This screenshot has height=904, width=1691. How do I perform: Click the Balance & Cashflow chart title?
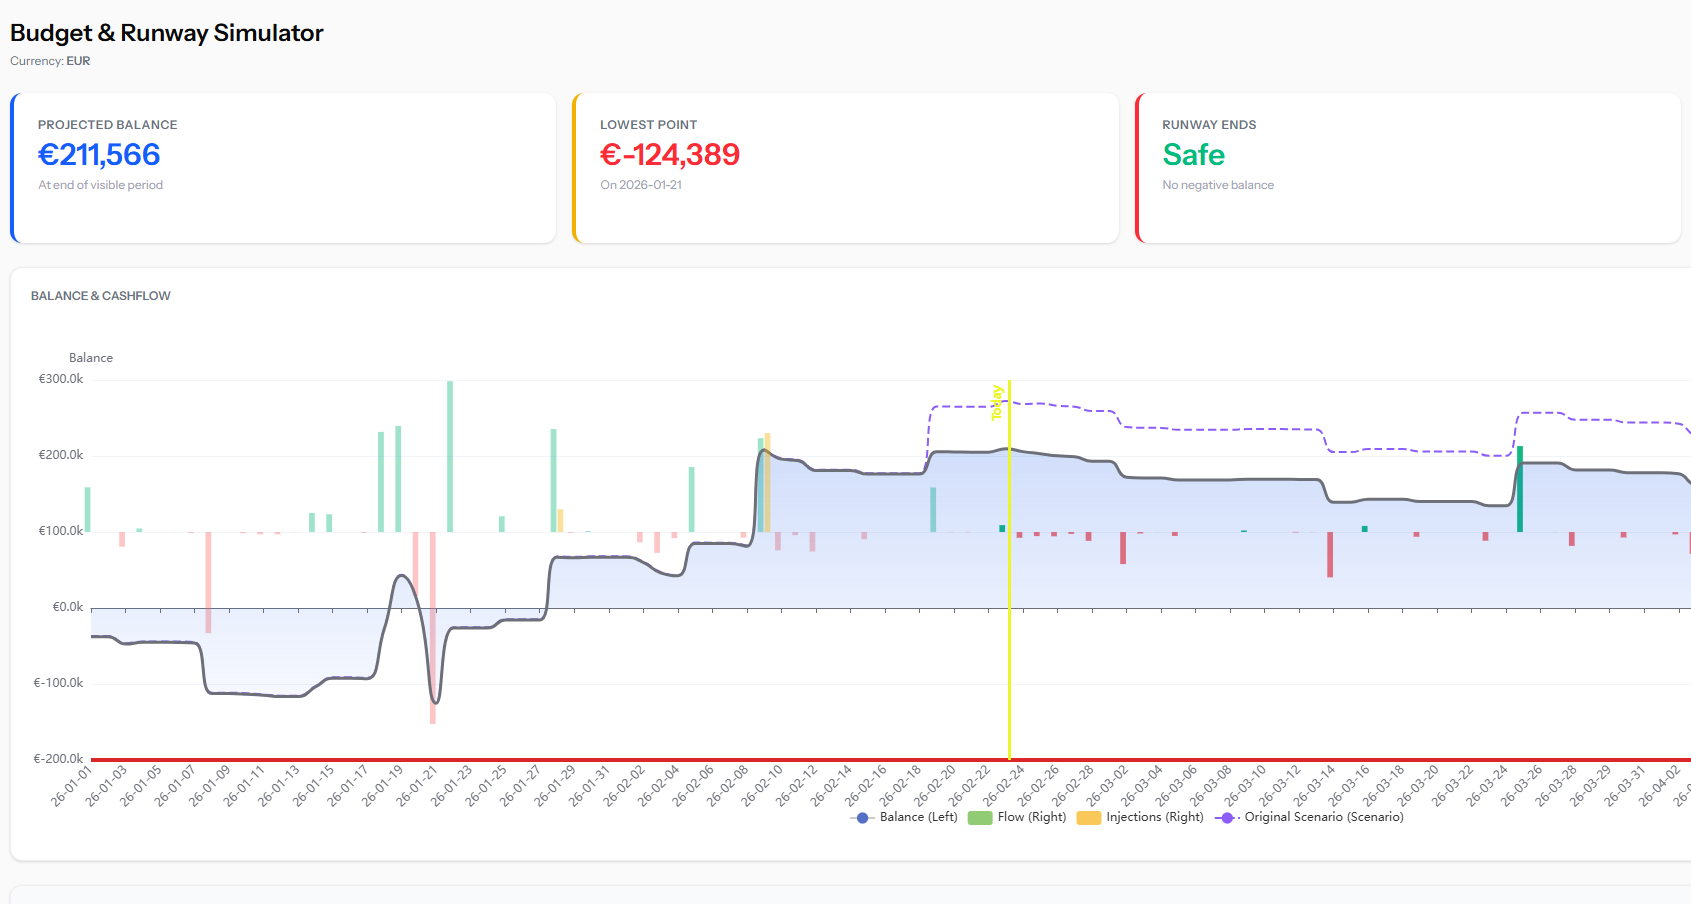tap(101, 296)
